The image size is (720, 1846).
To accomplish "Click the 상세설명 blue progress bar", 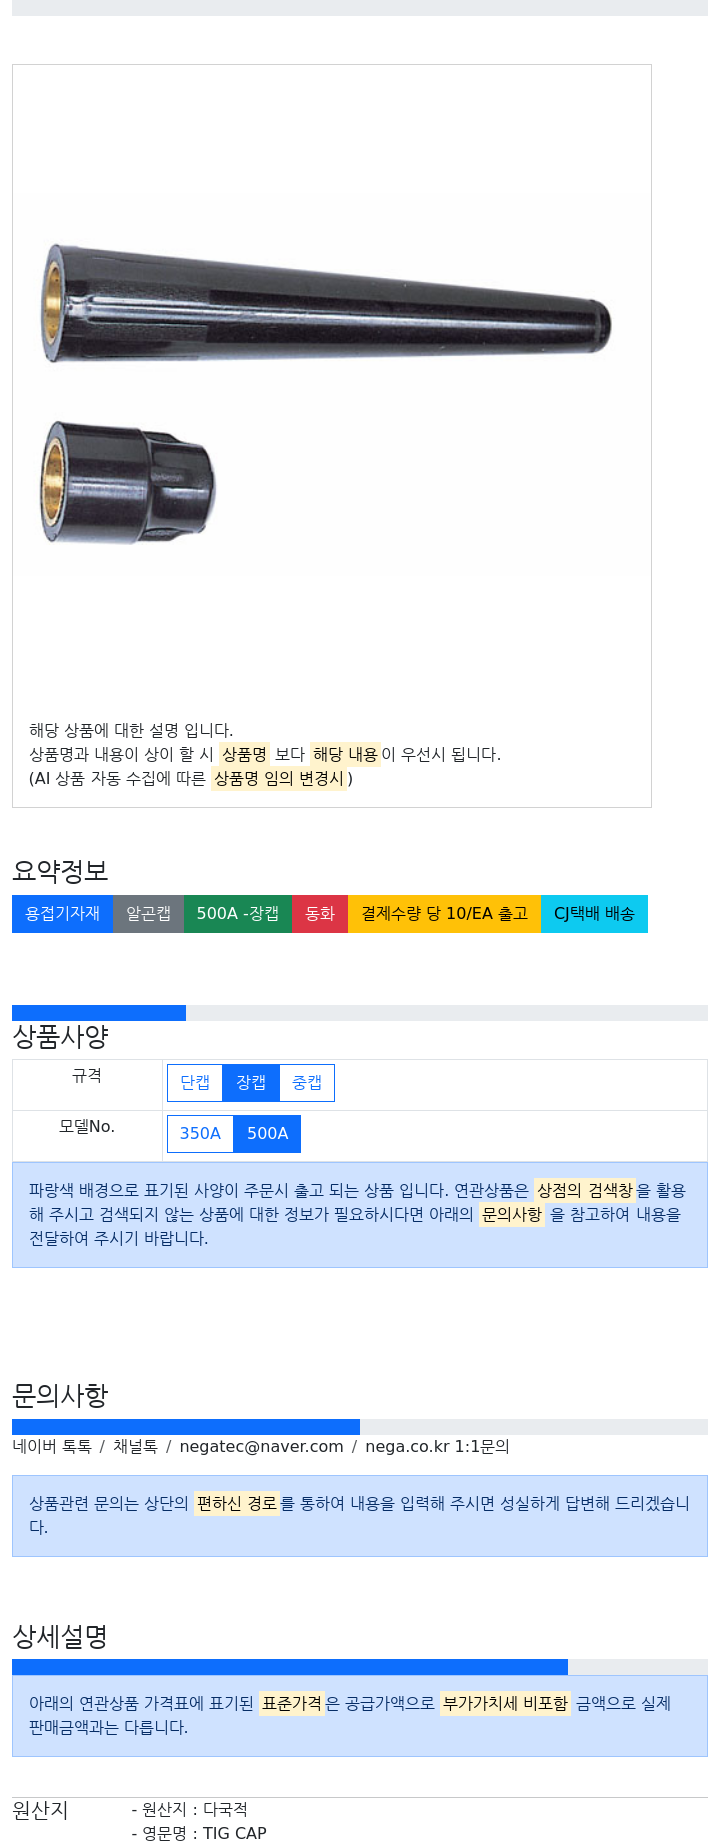I will 290,1667.
